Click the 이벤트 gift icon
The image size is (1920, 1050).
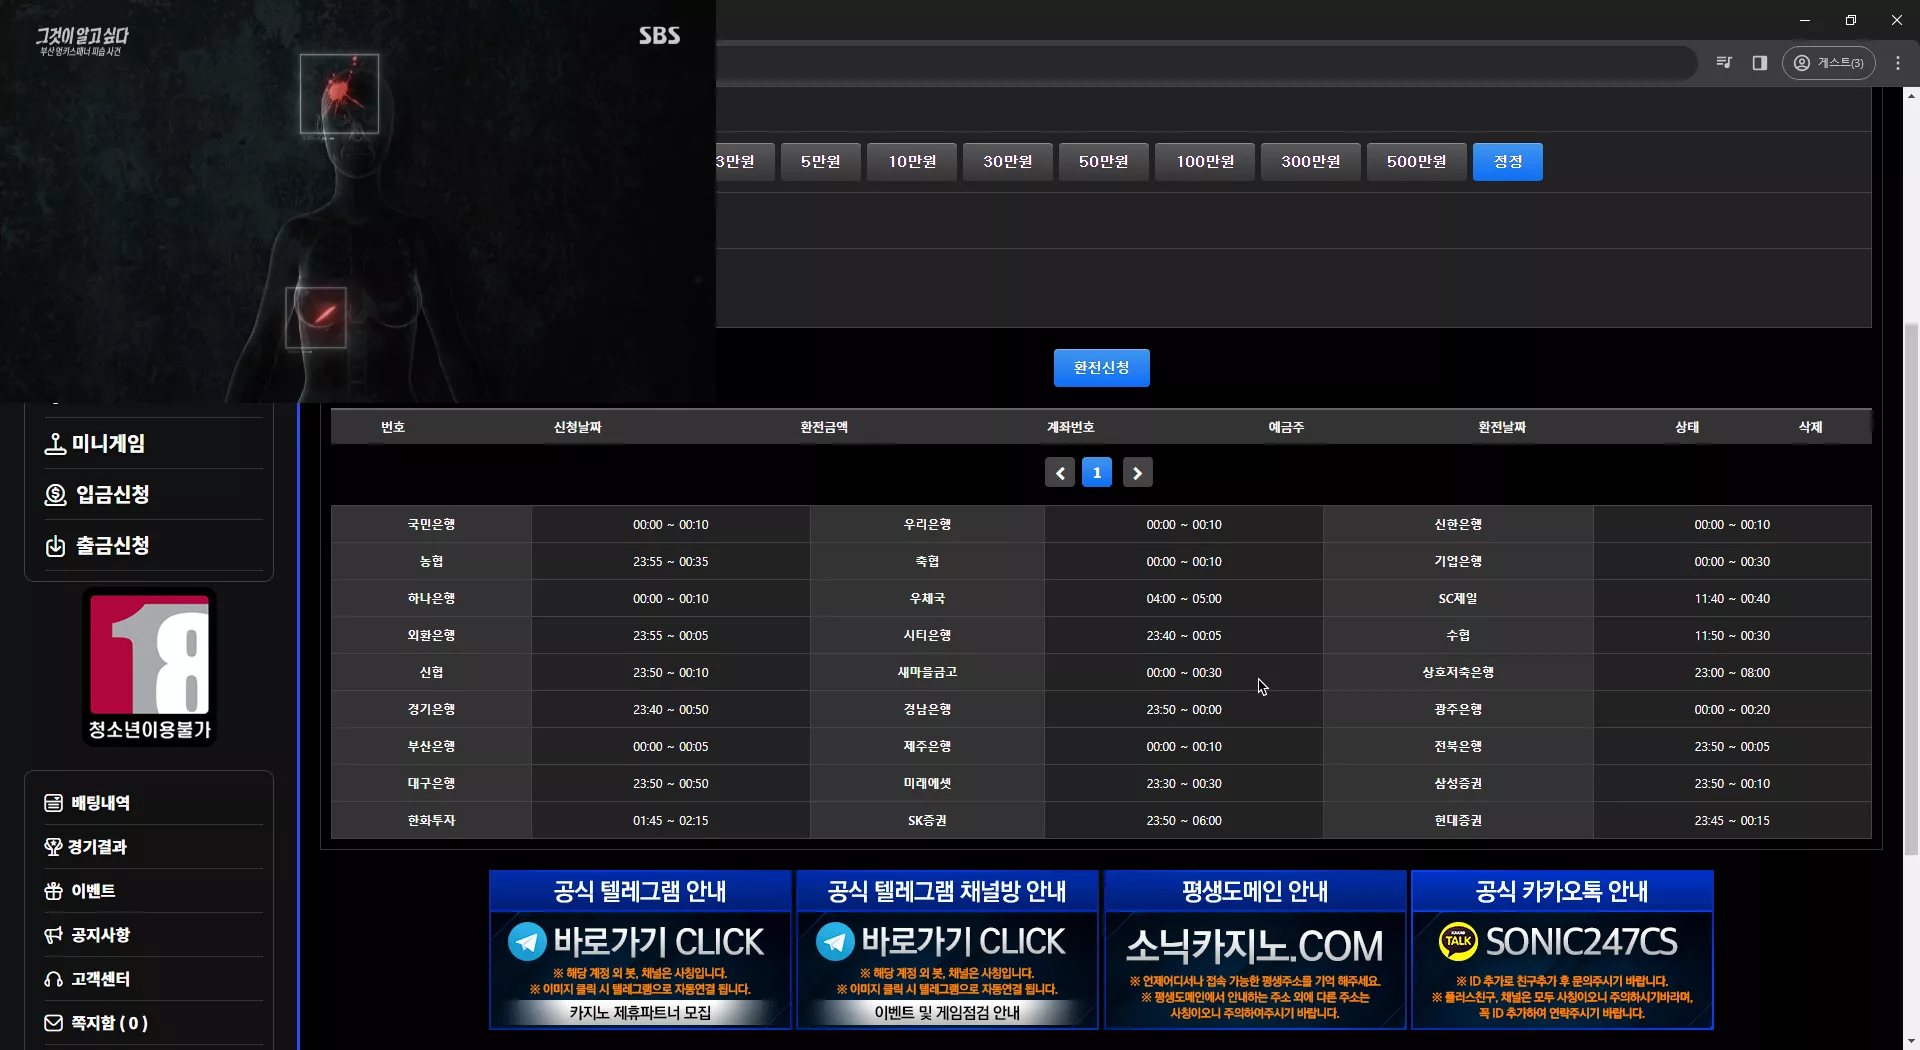[54, 891]
